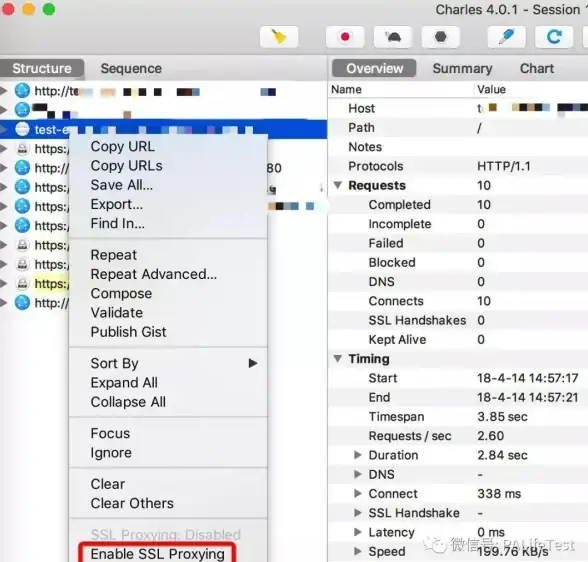Image resolution: width=588 pixels, height=562 pixels.
Task: Click the Repeat refresh arrow icon
Action: [554, 37]
